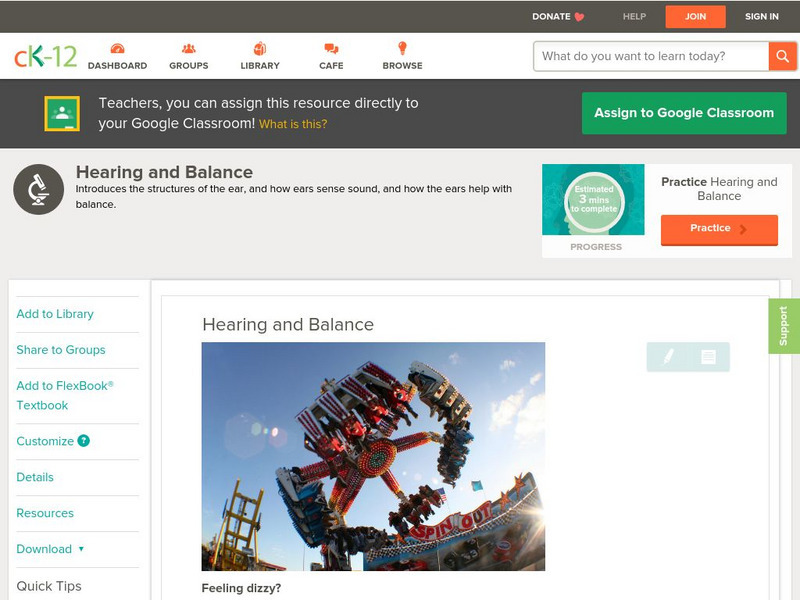Click the CK-12 logo
This screenshot has width=800, height=600.
point(45,56)
